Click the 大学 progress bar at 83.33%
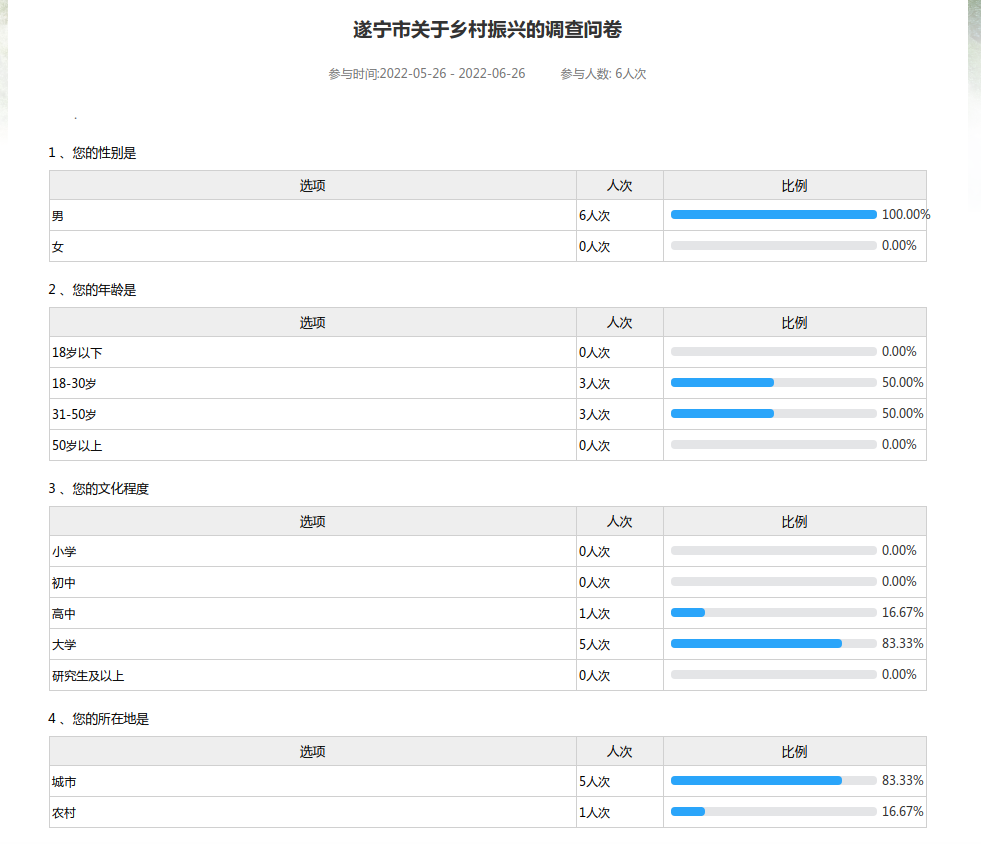The height and width of the screenshot is (844, 981). 773,643
